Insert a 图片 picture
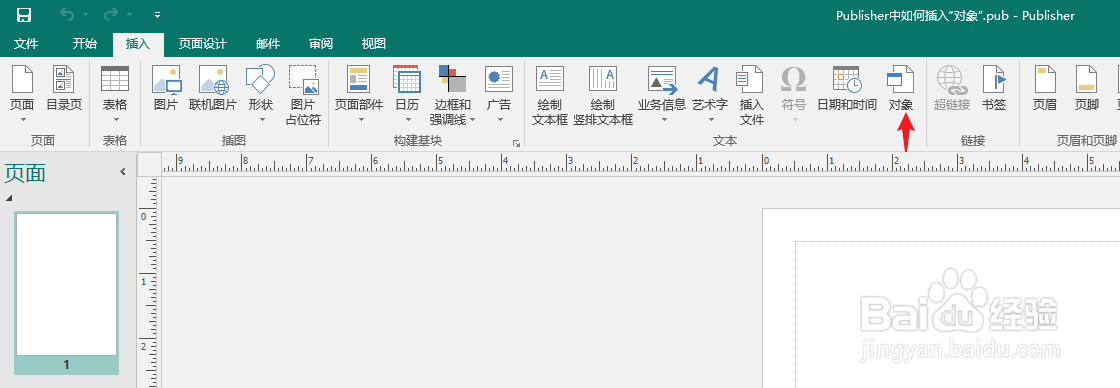This screenshot has width=1120, height=388. pos(166,88)
